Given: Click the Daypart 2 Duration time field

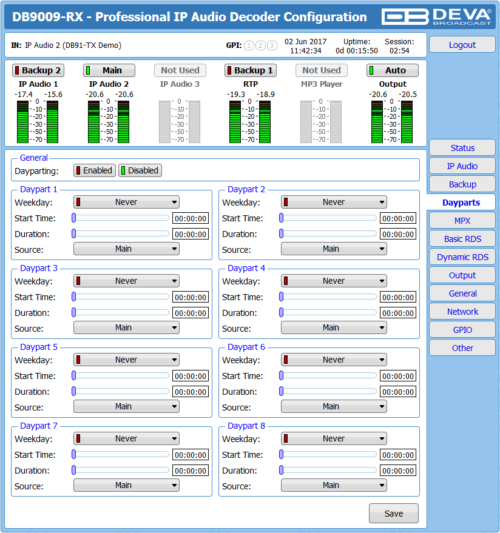Looking at the screenshot, I should pos(398,234).
